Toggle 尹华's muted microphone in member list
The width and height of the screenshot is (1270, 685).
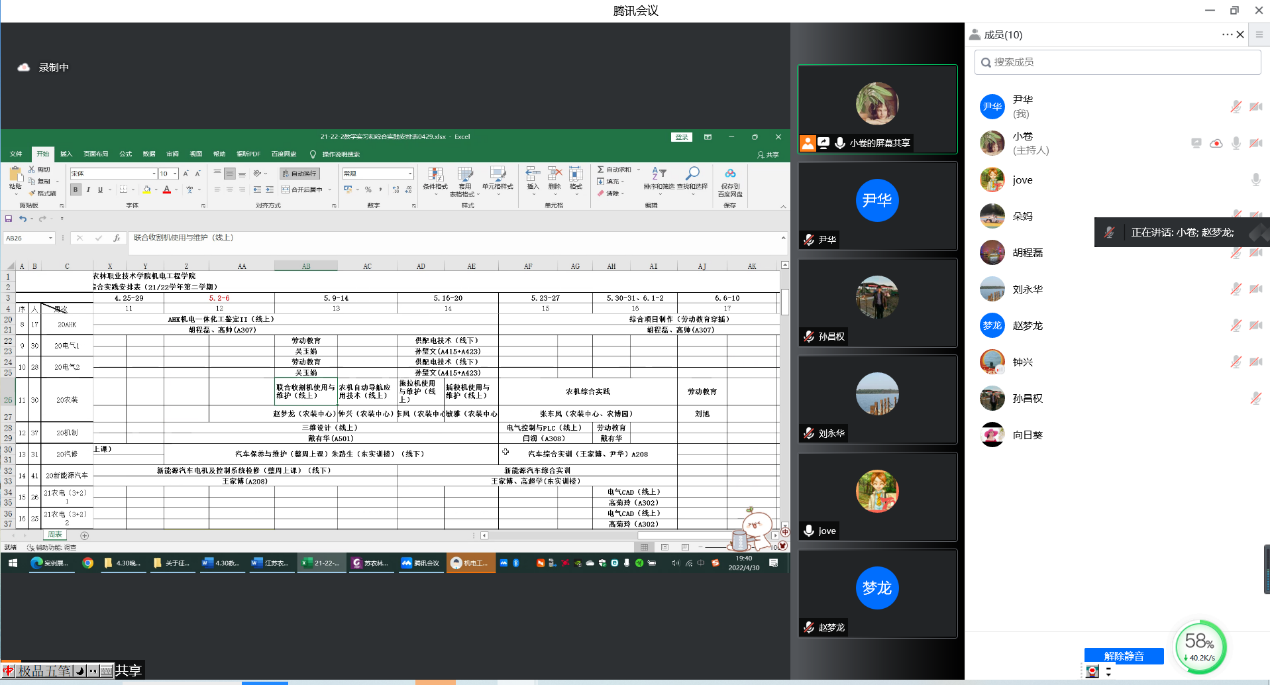1236,107
